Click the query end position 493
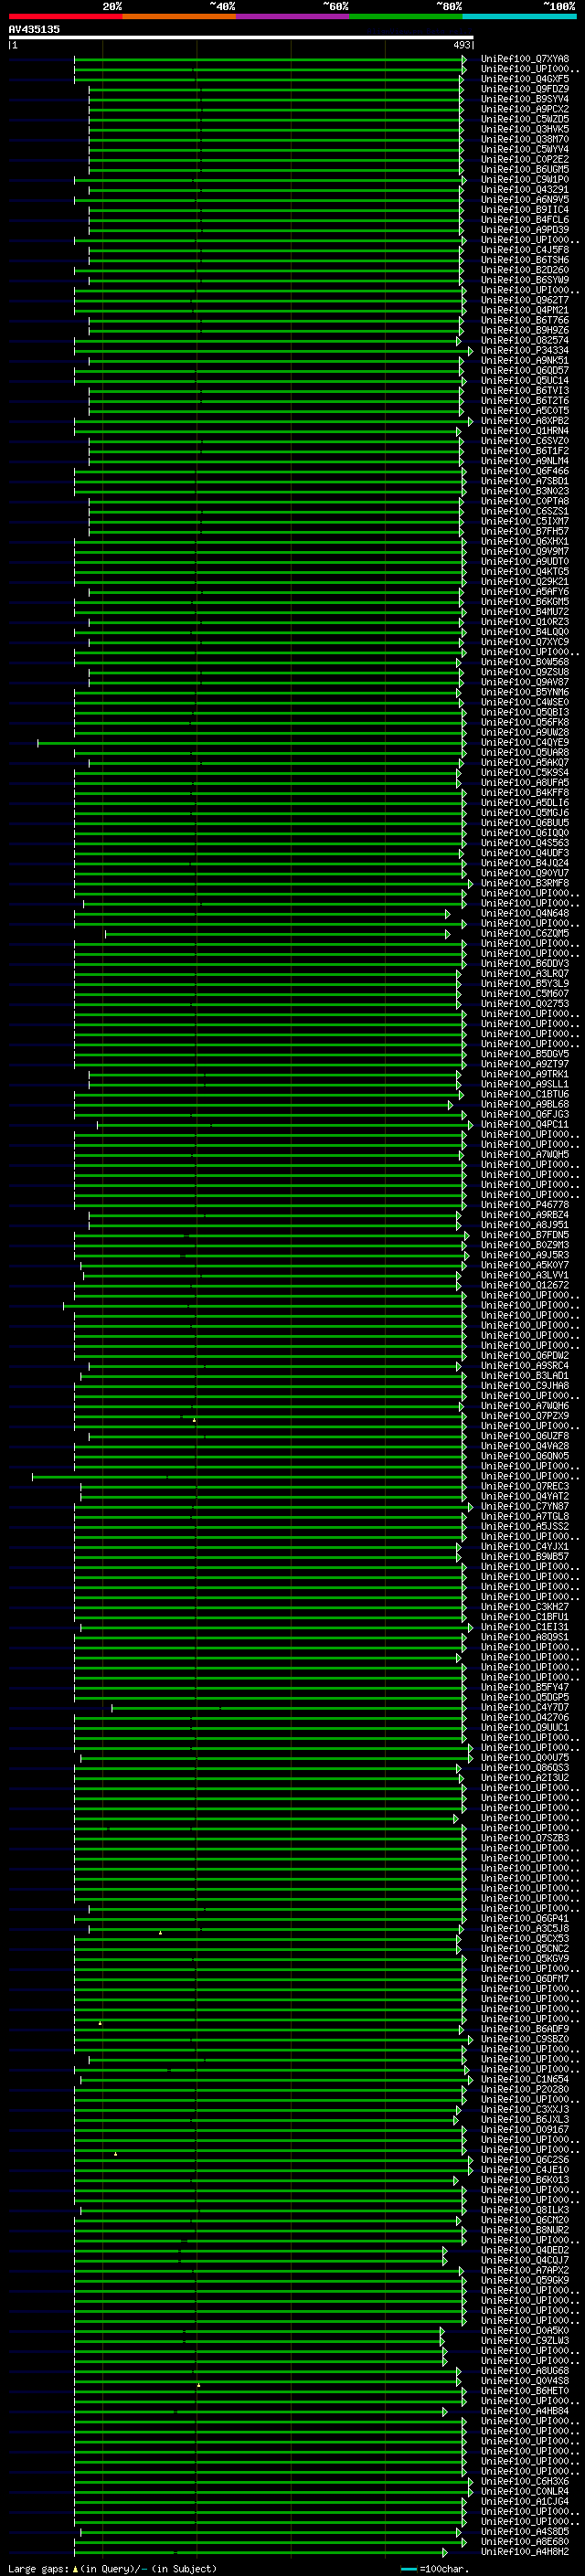This screenshot has width=585, height=2576. point(461,46)
